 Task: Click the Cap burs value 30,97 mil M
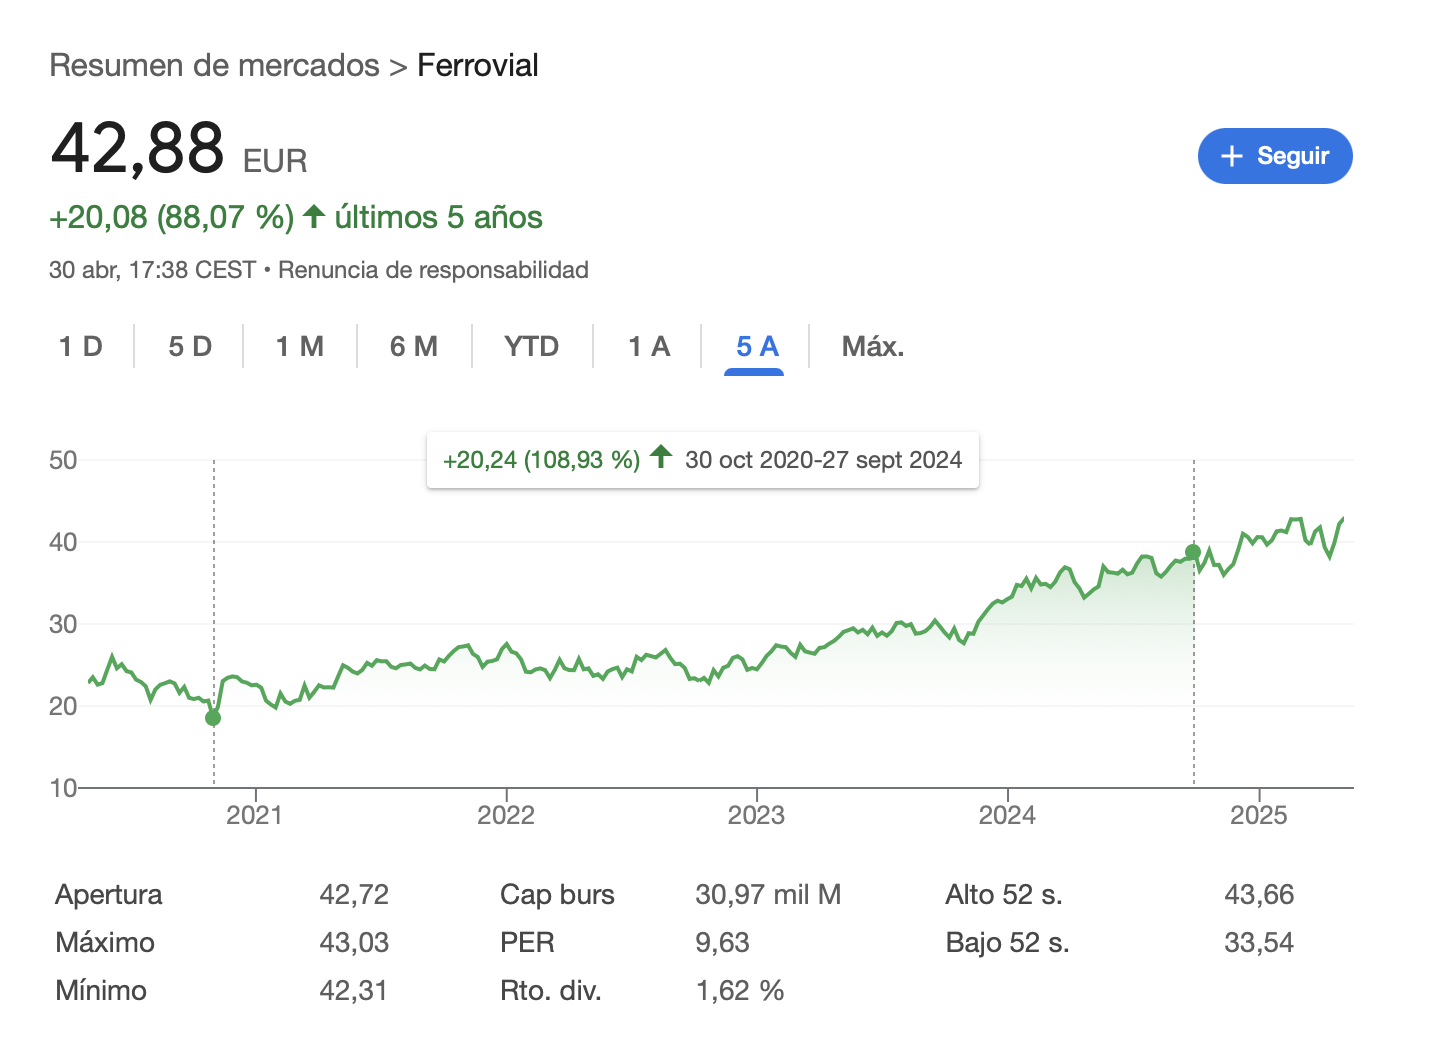click(x=768, y=894)
